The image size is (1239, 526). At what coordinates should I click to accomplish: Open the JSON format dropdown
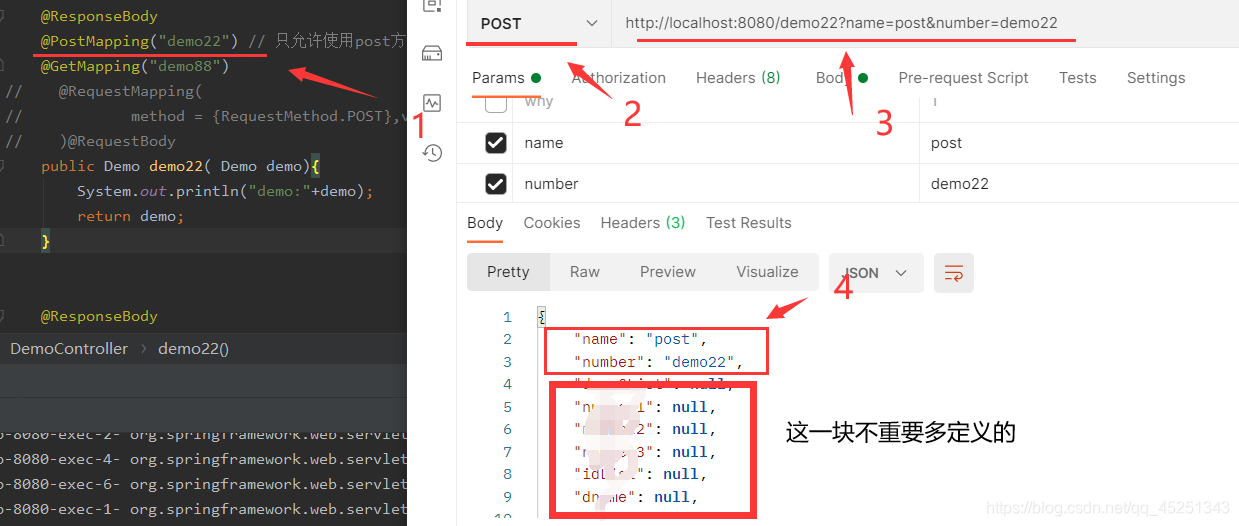point(877,273)
